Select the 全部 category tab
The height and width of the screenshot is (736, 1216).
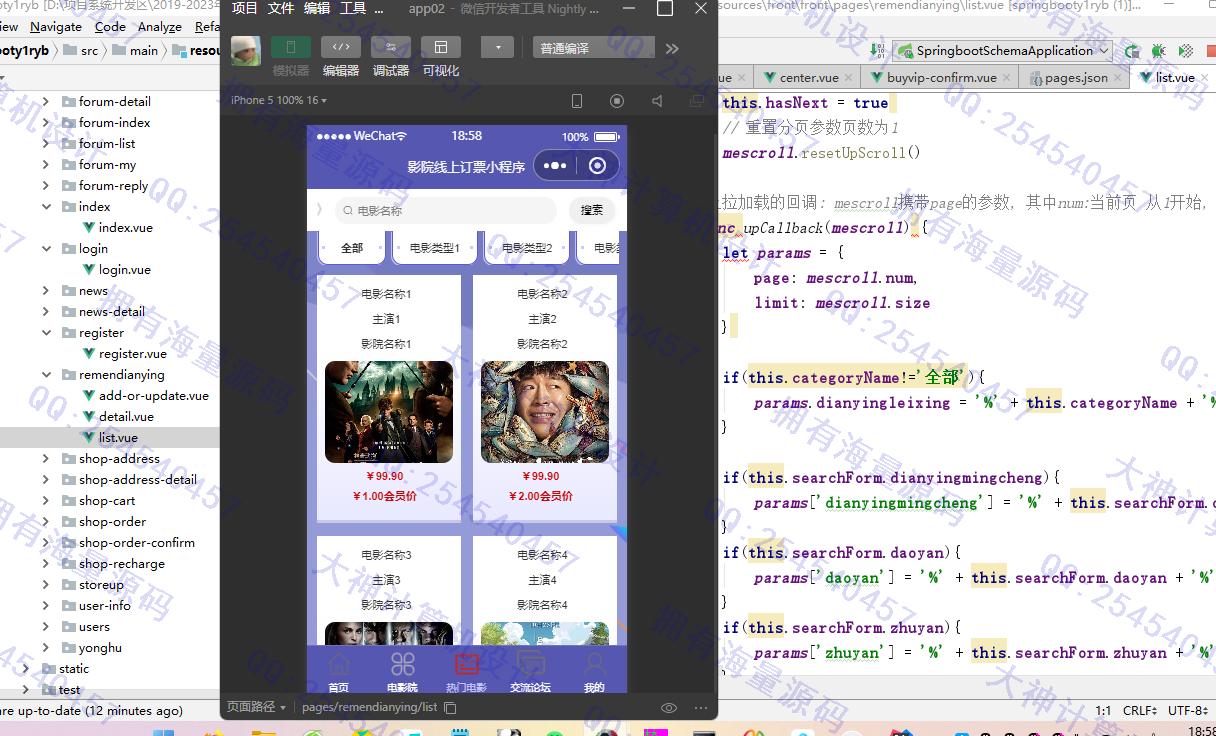pos(352,247)
